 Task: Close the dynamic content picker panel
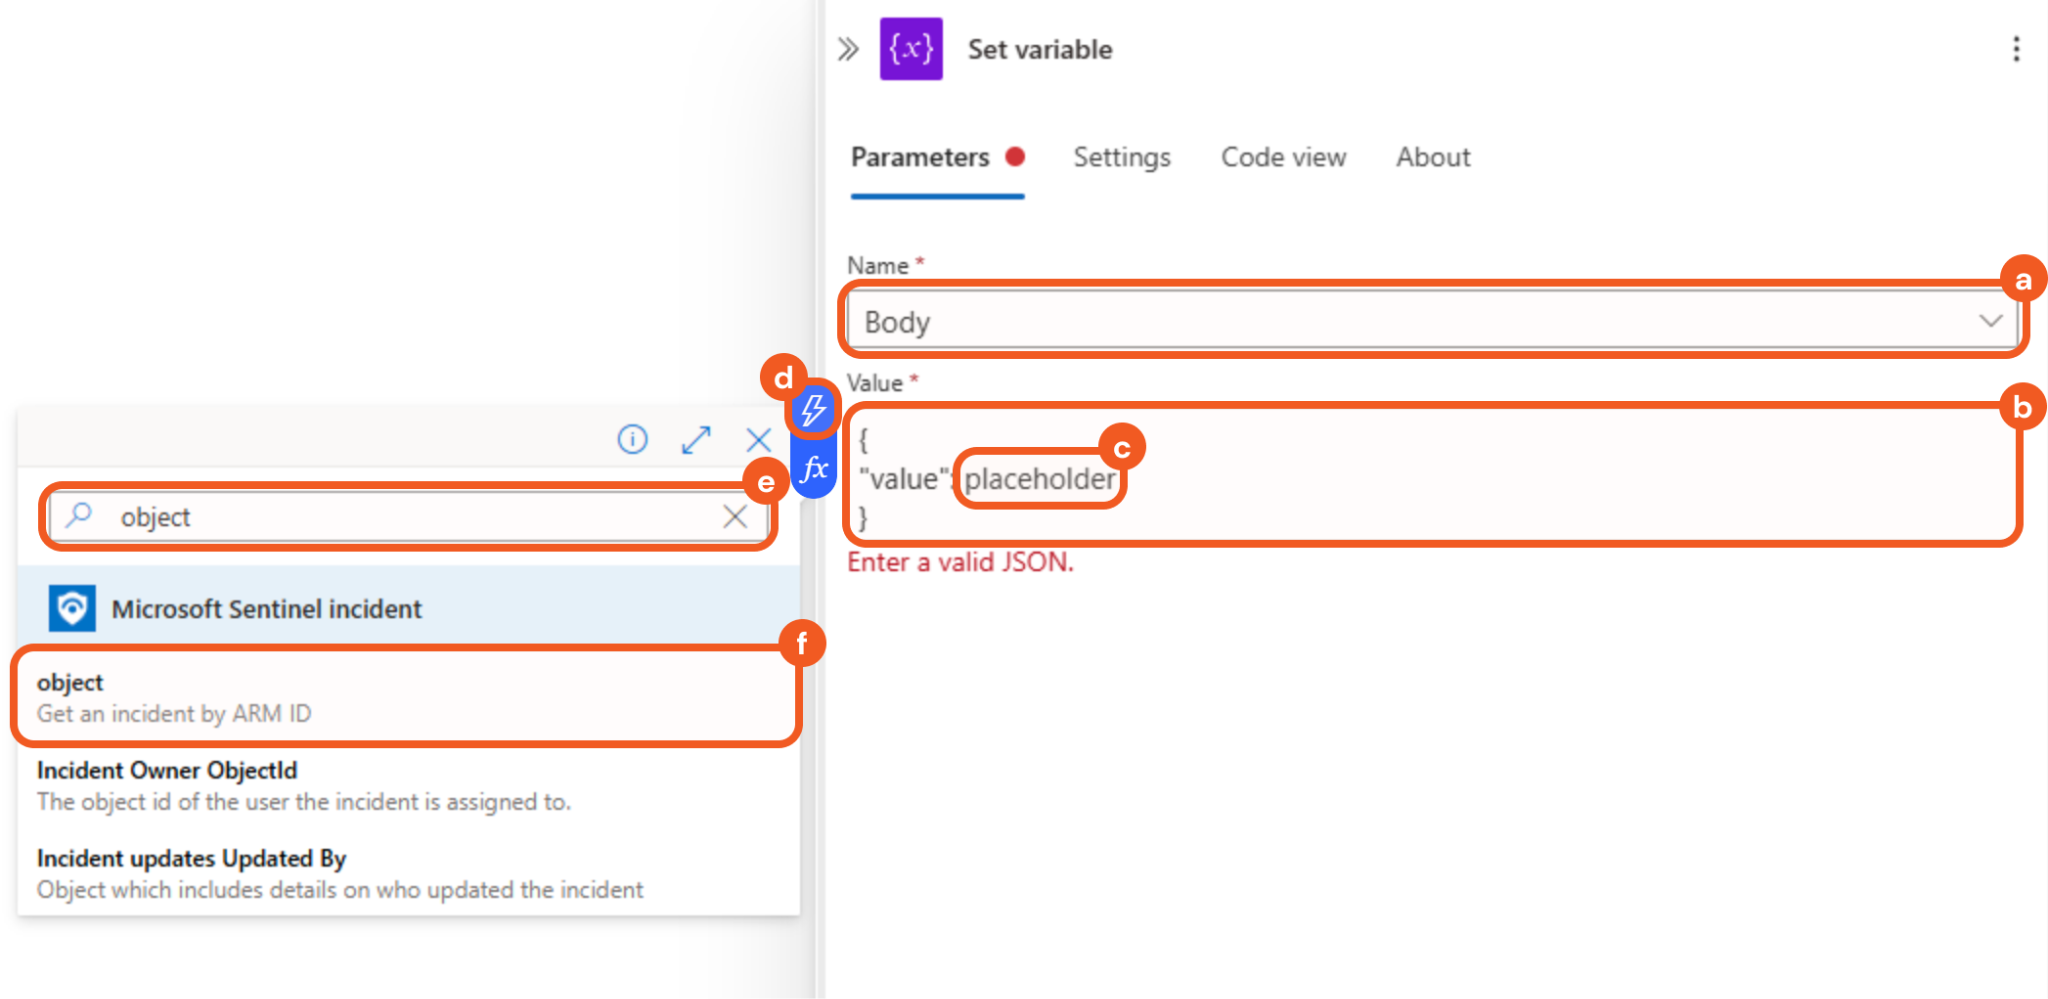coord(759,439)
